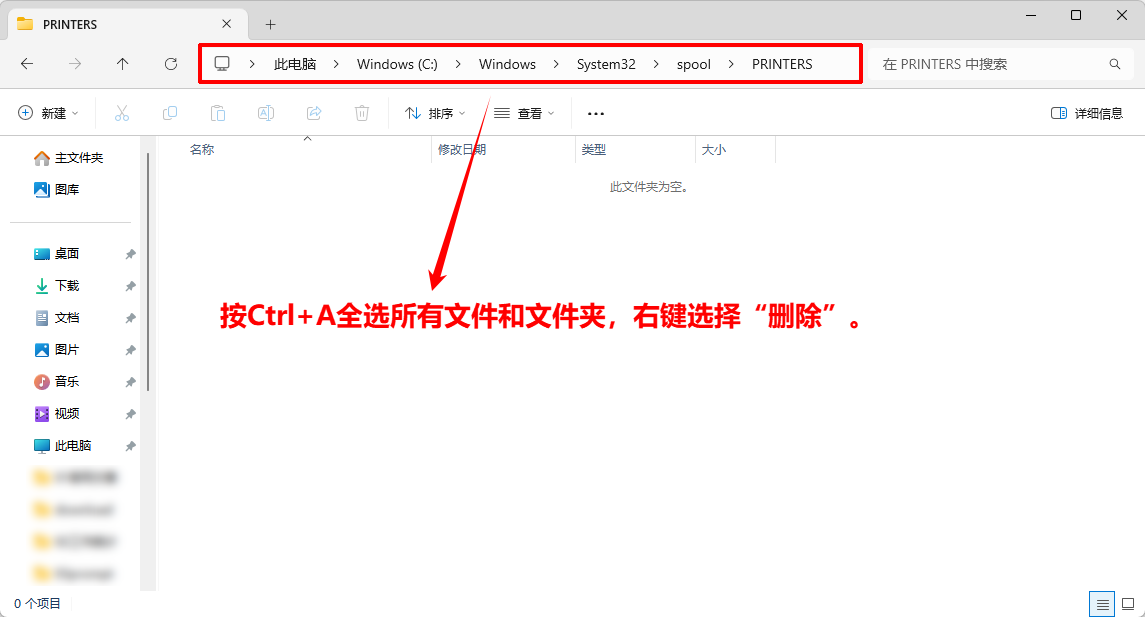Click Windows folder in the address path

[x=508, y=64]
